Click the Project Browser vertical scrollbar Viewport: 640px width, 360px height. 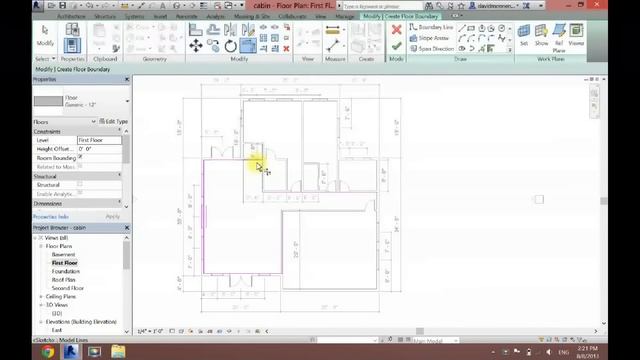[126, 255]
